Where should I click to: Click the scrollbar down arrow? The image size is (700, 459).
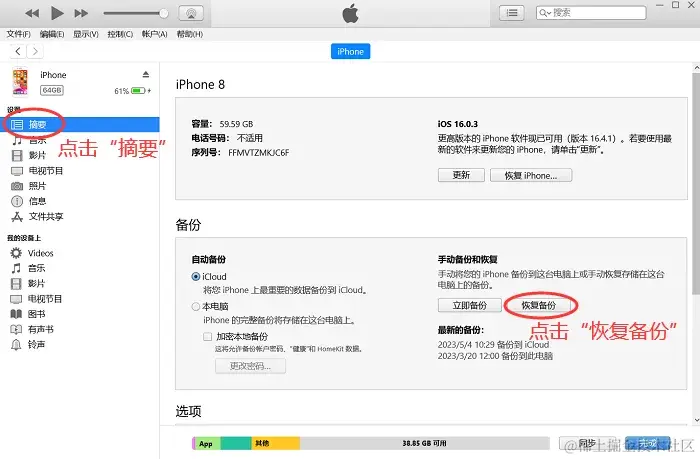pos(696,420)
